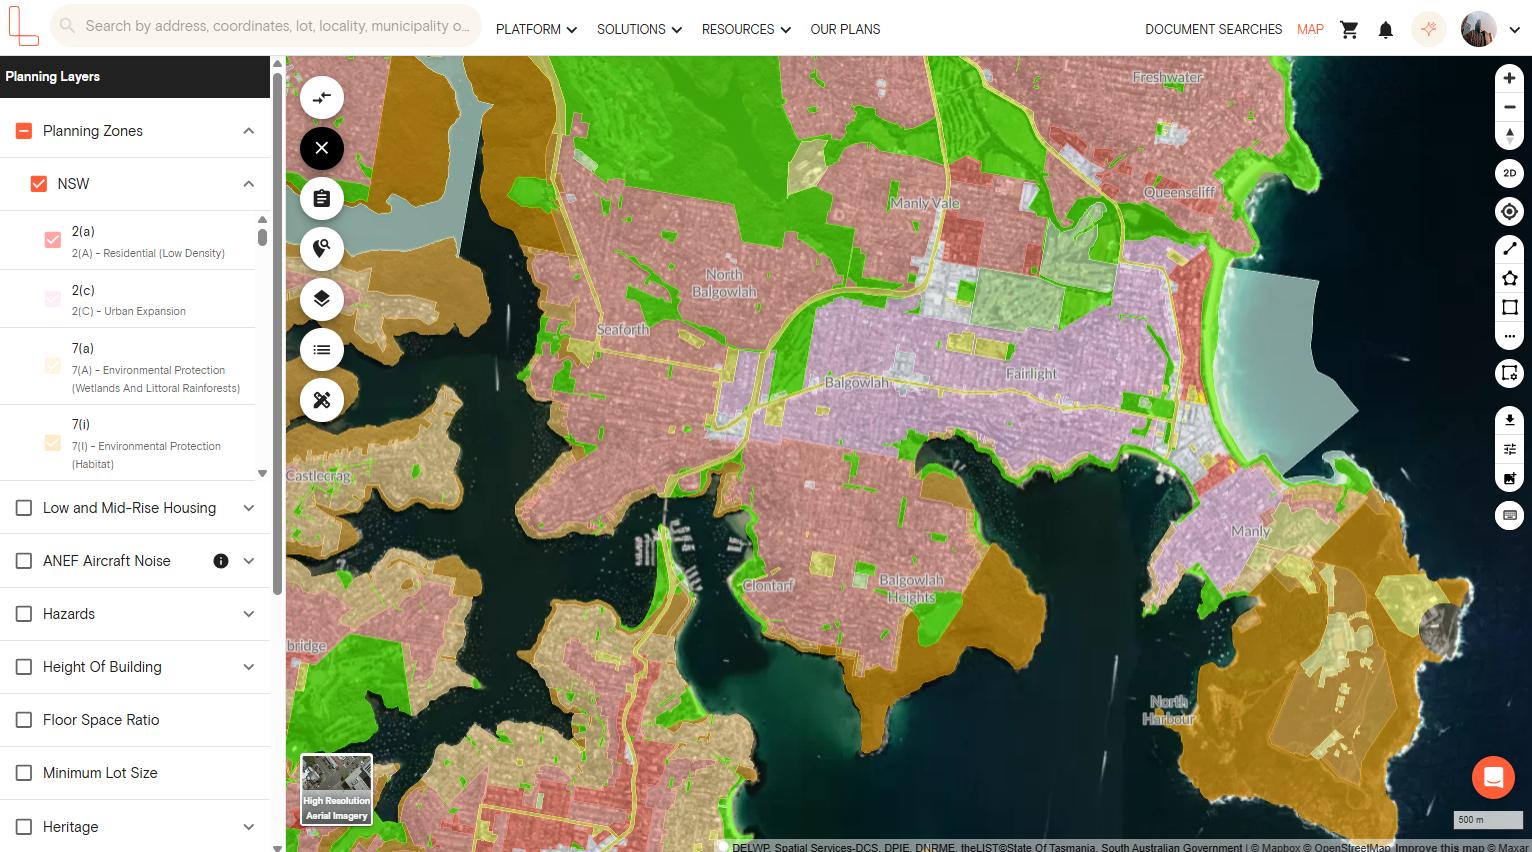1532x852 pixels.
Task: Uncheck the NSW checkbox
Action: click(x=39, y=184)
